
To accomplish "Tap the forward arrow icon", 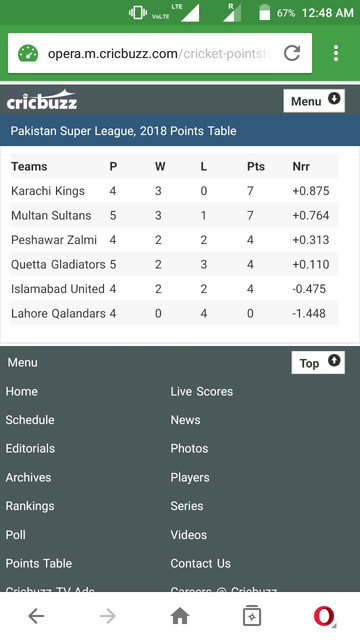I will coord(108,616).
